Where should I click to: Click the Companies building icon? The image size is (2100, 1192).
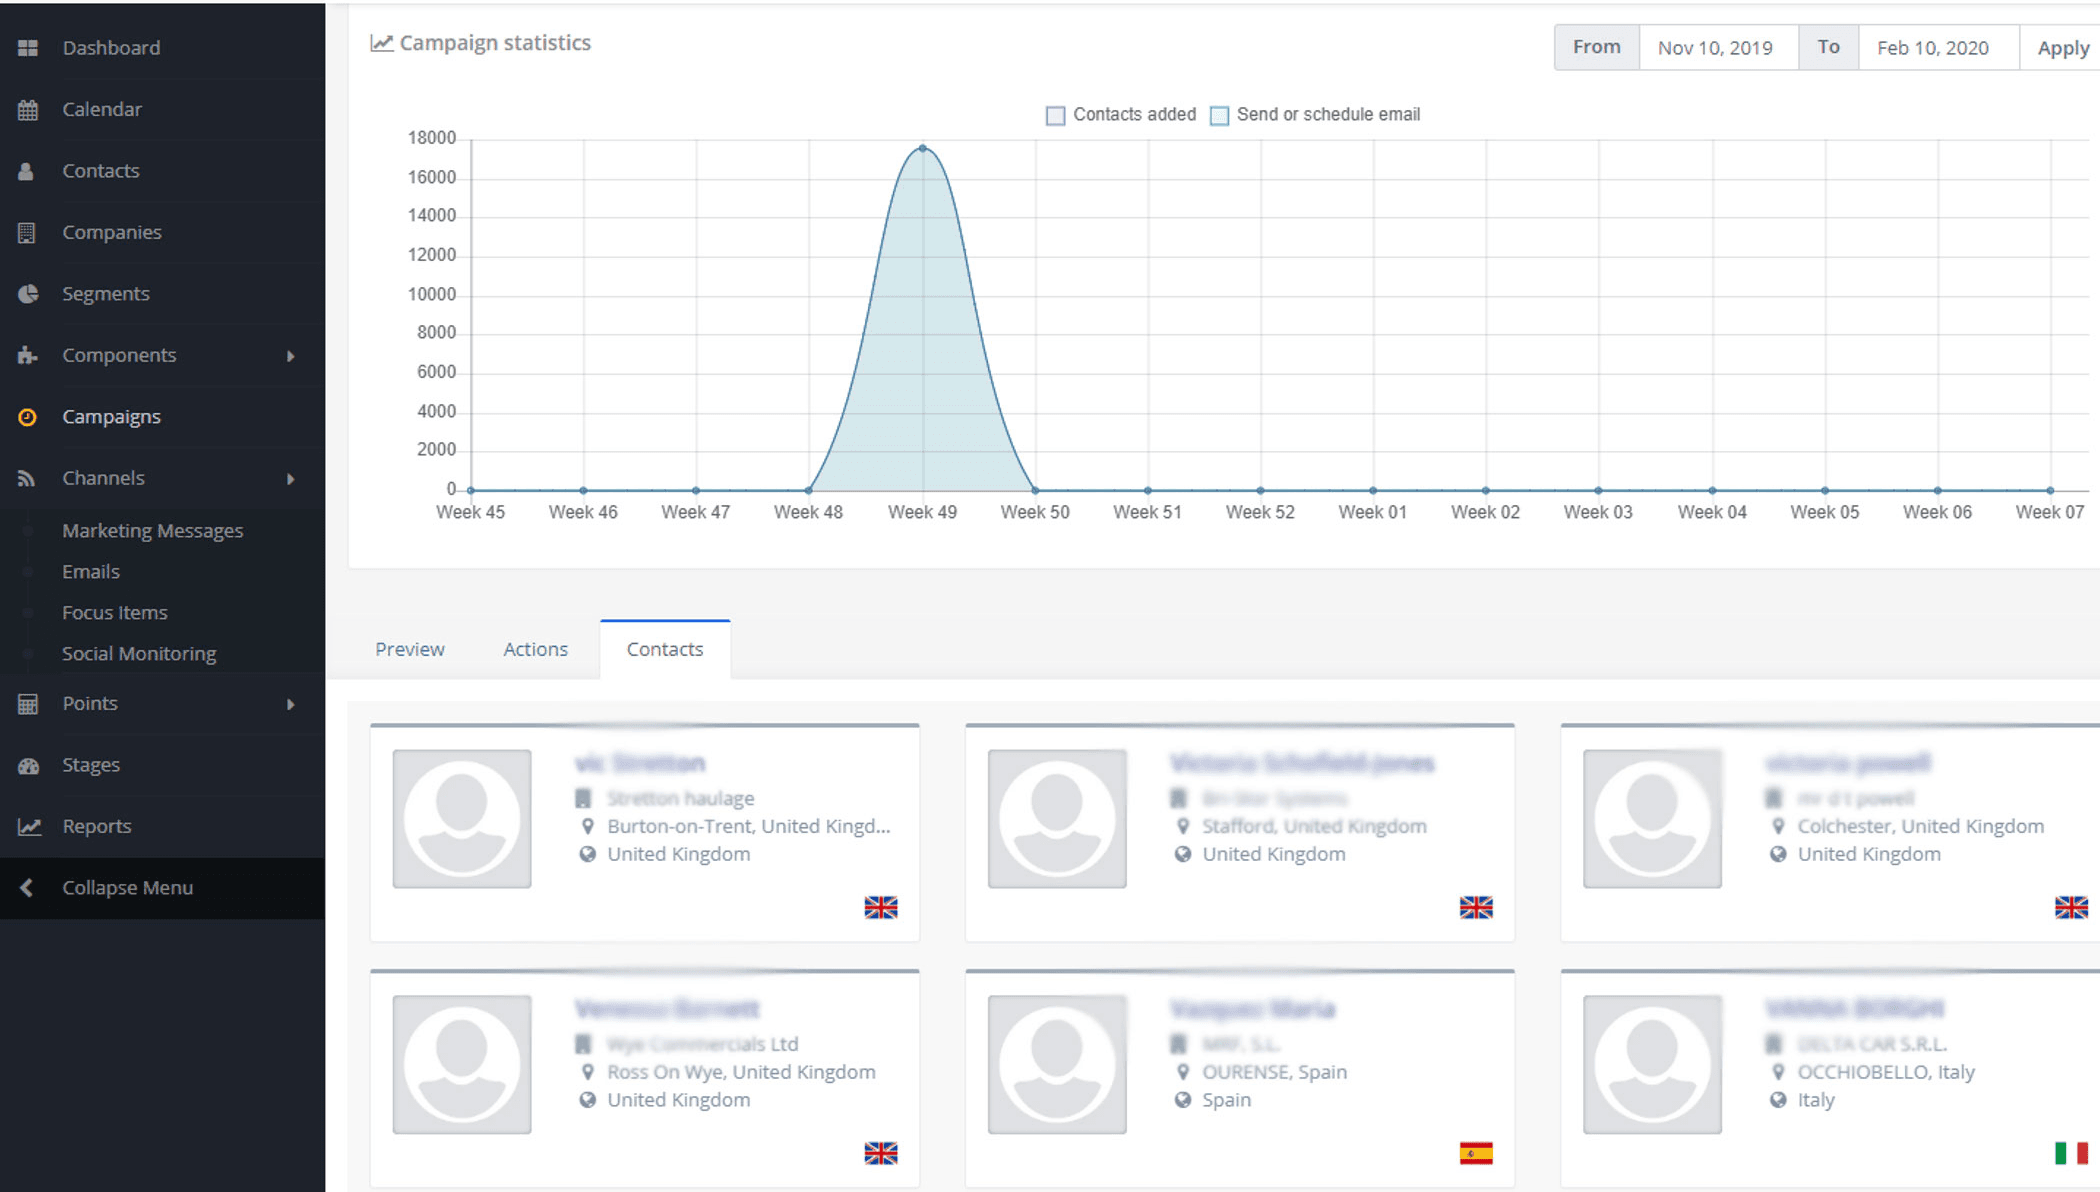click(27, 233)
